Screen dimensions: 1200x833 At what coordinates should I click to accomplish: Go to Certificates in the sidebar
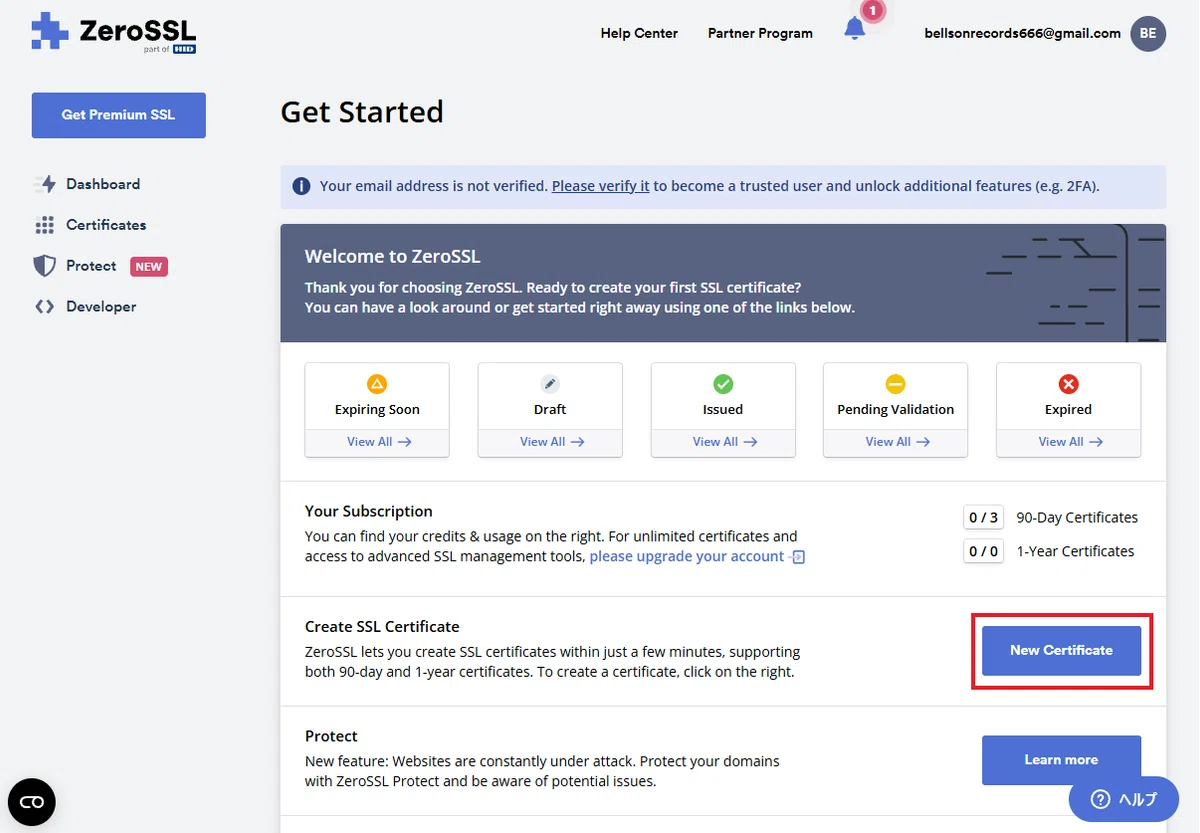tap(106, 225)
